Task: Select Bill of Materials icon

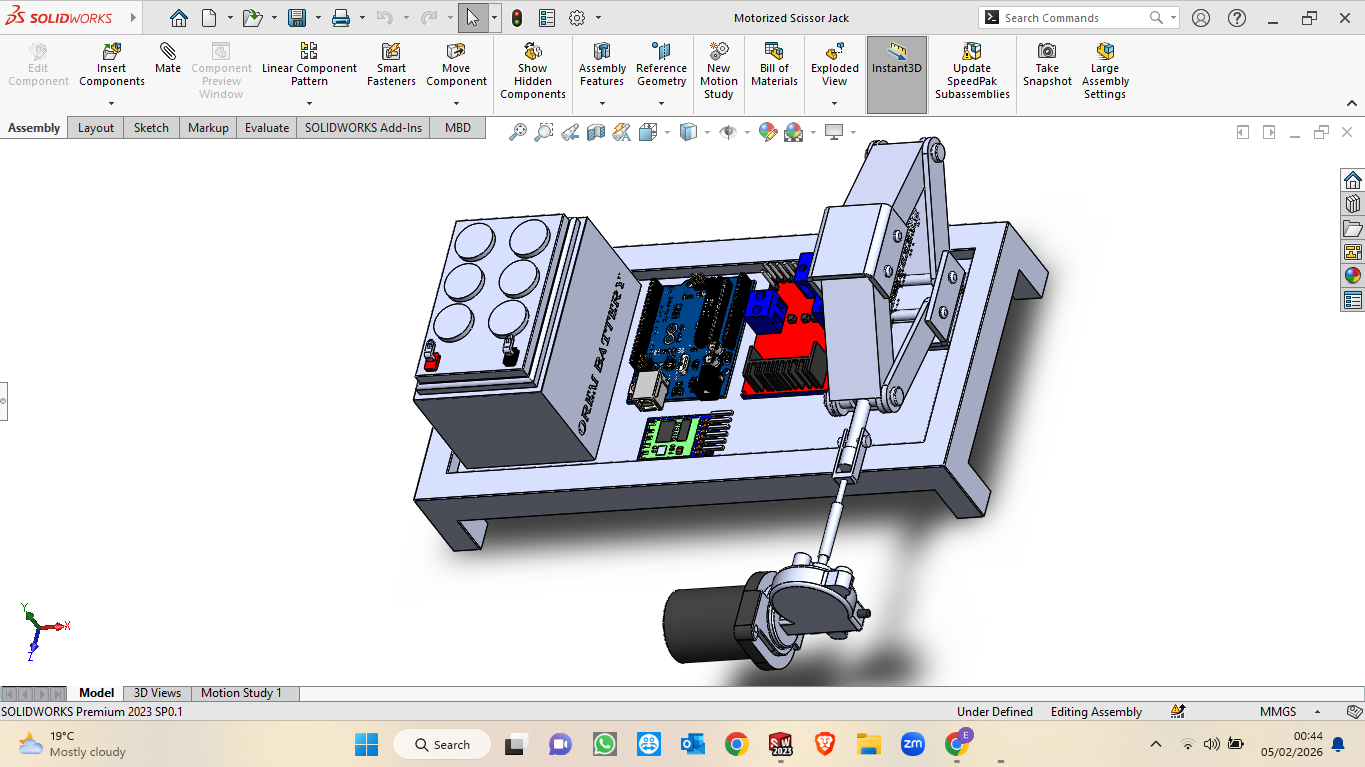Action: (x=774, y=65)
